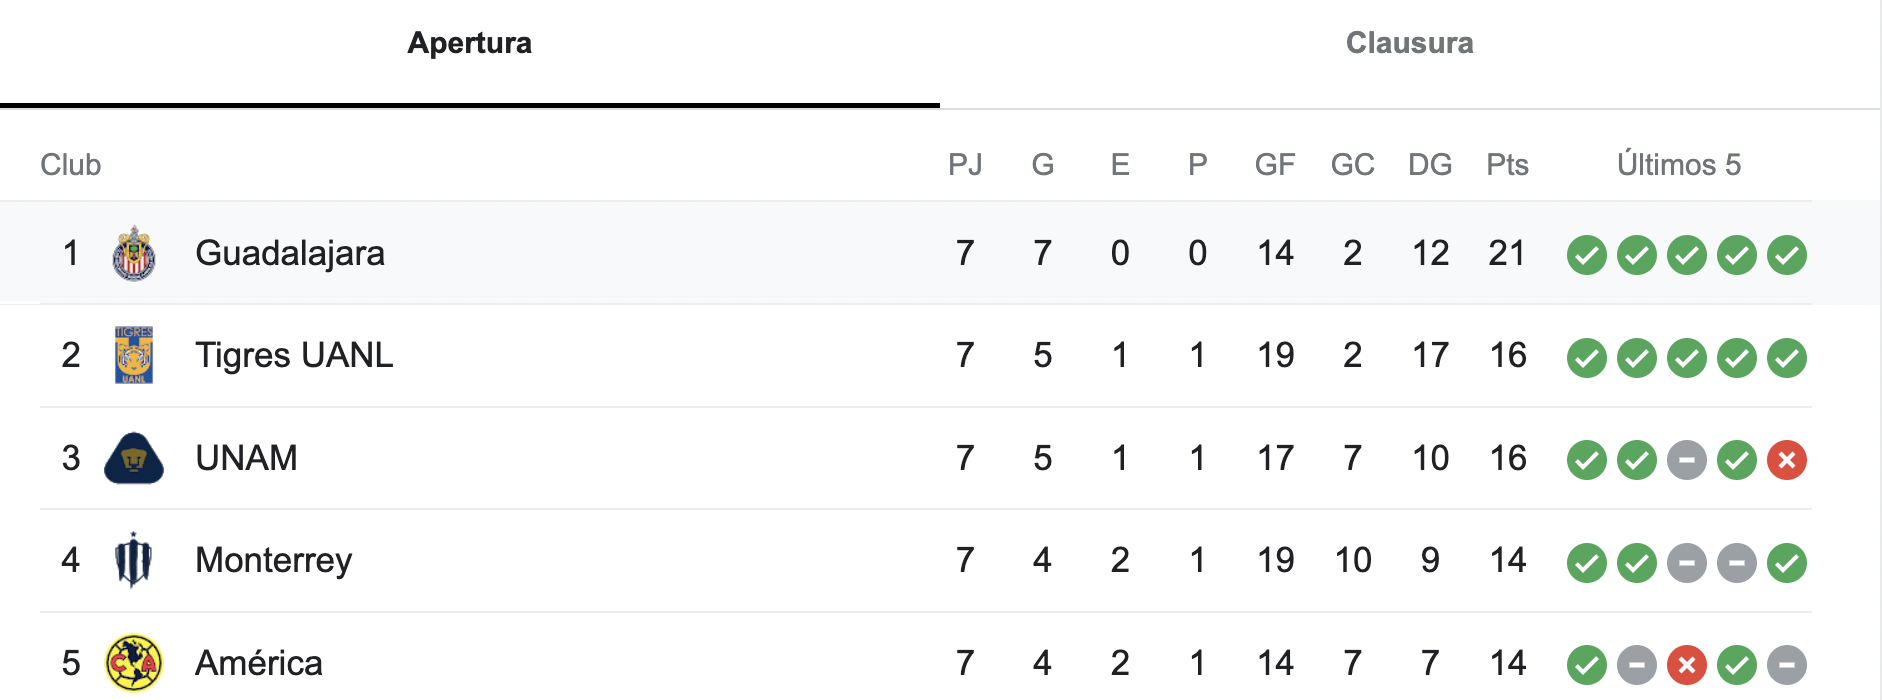The width and height of the screenshot is (1882, 700).
Task: Click the América club crest
Action: [134, 663]
